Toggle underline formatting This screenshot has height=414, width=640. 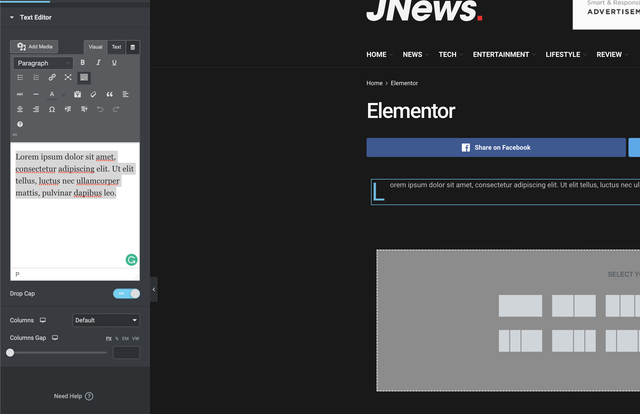tap(114, 62)
